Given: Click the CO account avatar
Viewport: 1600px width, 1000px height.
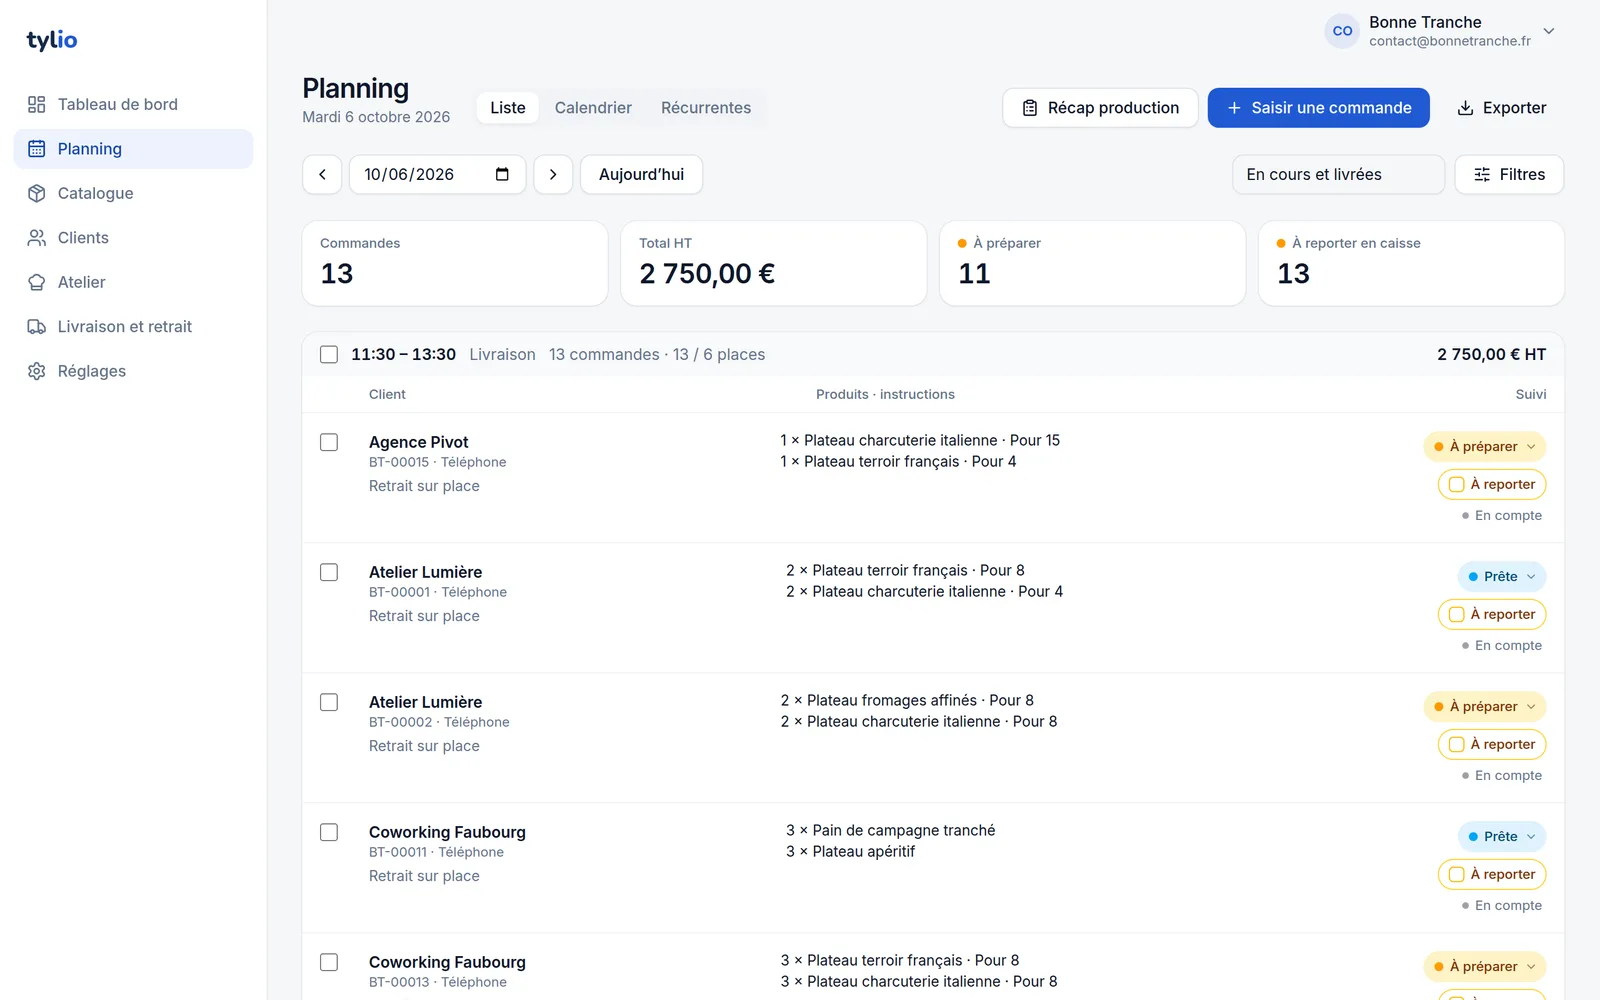Looking at the screenshot, I should [1342, 31].
